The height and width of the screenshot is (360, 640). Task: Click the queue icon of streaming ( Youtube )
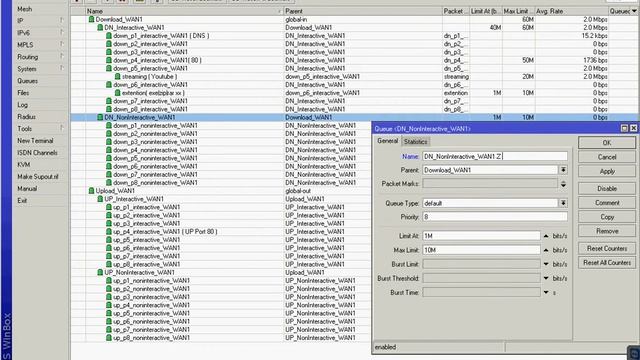click(x=118, y=76)
